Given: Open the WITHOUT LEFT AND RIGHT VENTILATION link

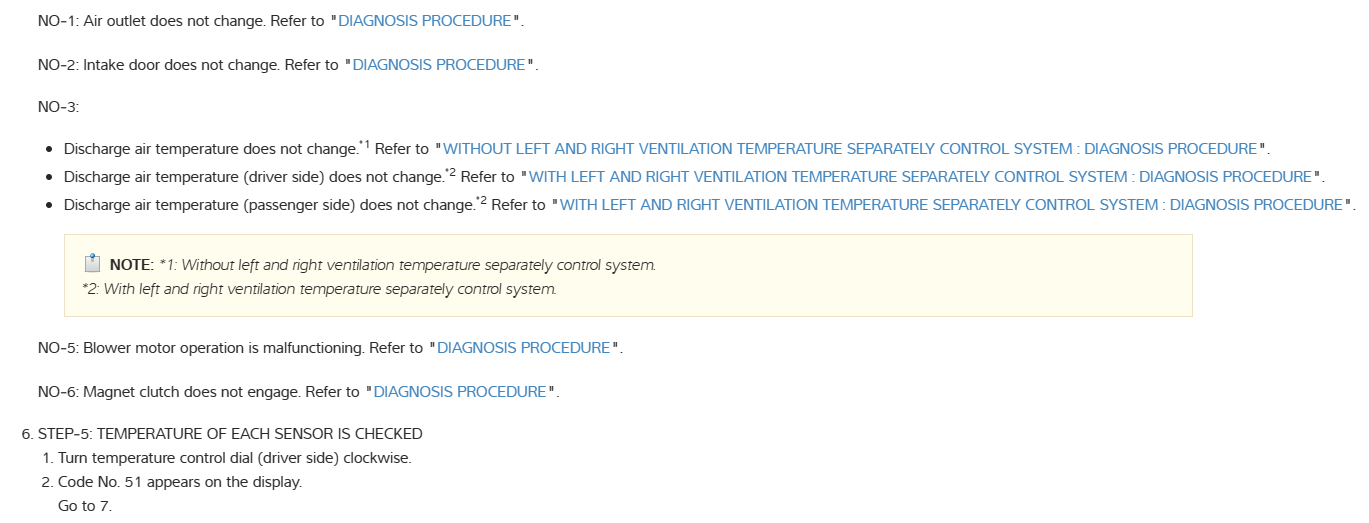Looking at the screenshot, I should tap(849, 149).
